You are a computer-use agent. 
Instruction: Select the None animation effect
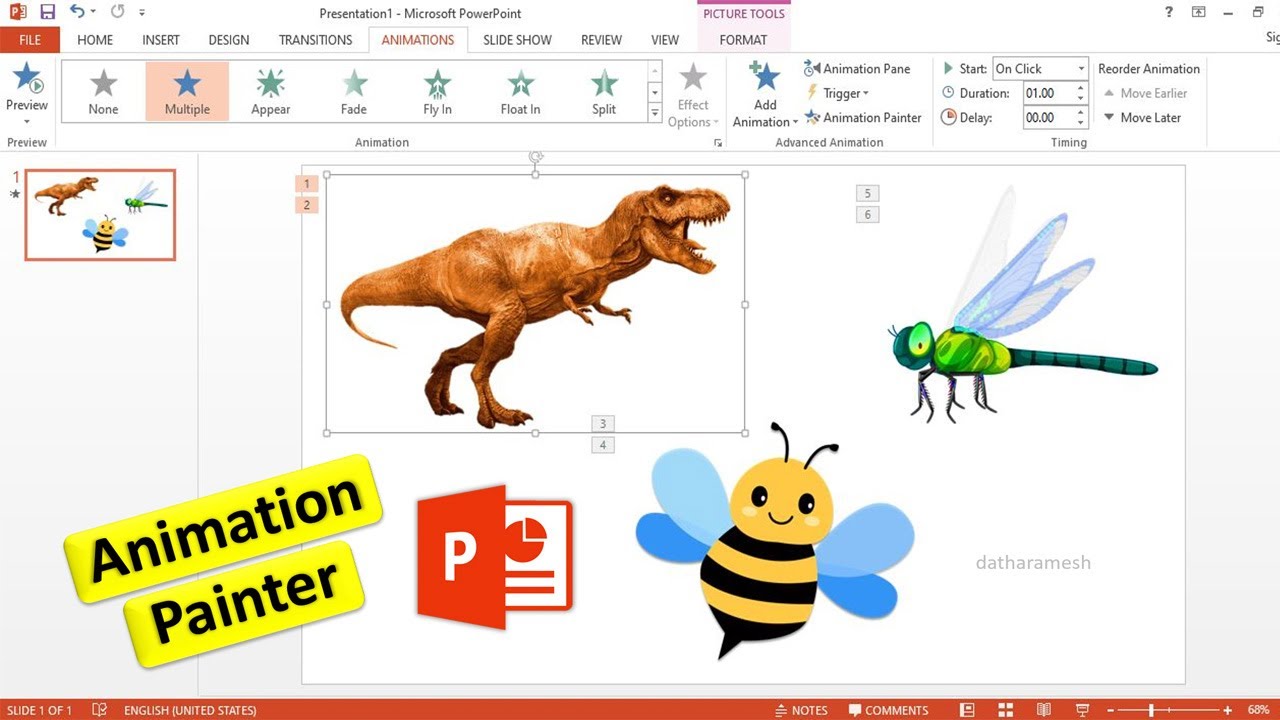[x=103, y=92]
